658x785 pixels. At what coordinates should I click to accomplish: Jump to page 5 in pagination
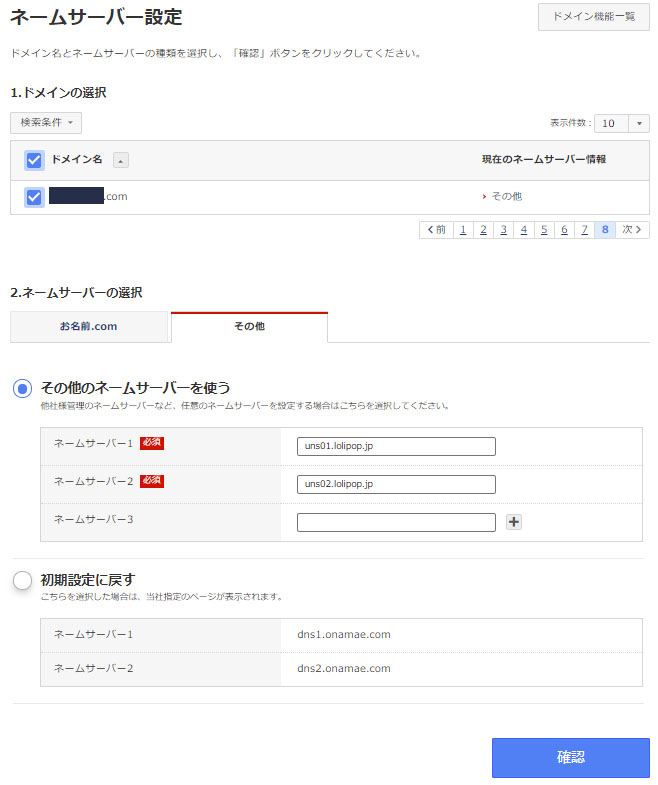click(x=543, y=230)
